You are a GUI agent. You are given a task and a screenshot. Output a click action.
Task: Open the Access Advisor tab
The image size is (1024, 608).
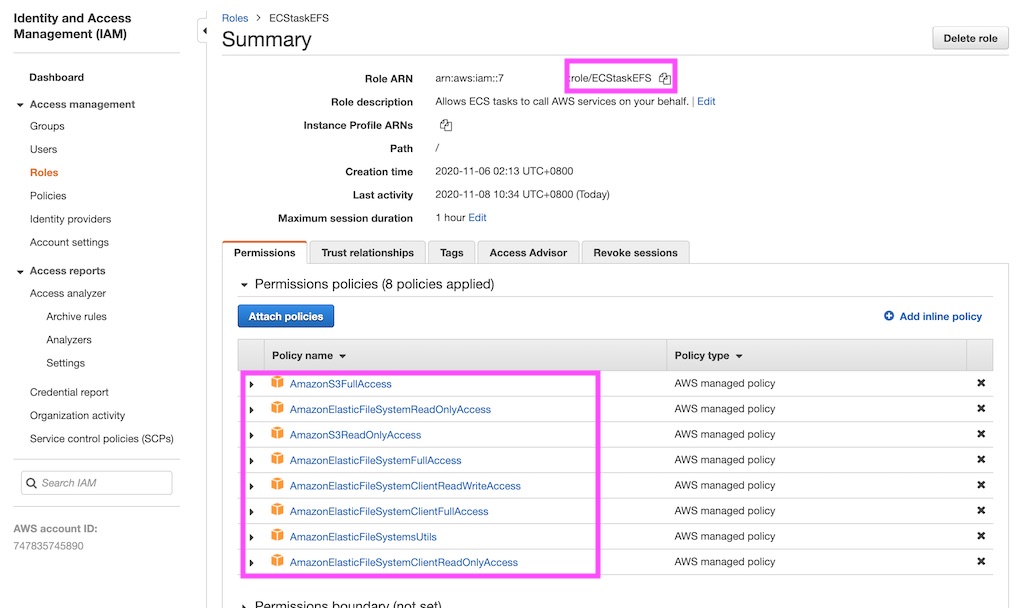point(528,253)
